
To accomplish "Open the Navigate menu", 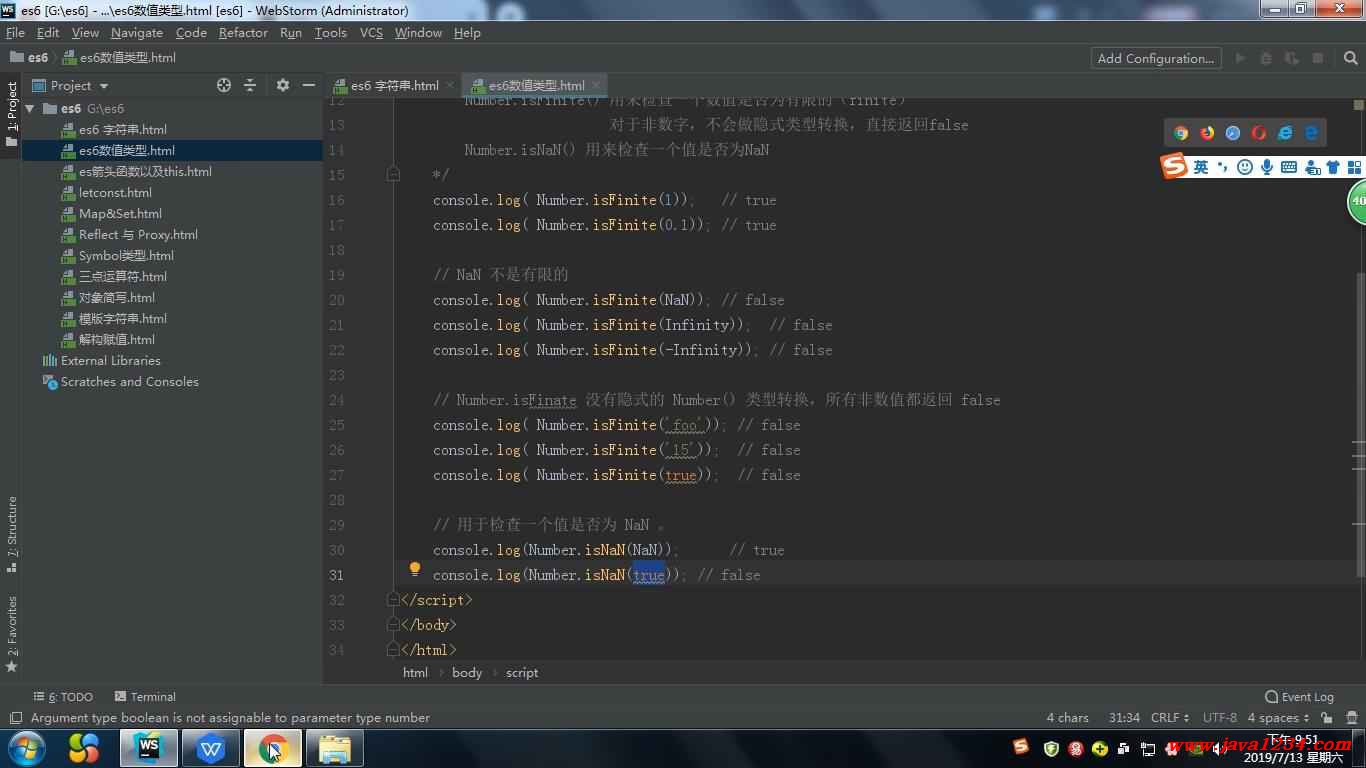I will 136,32.
